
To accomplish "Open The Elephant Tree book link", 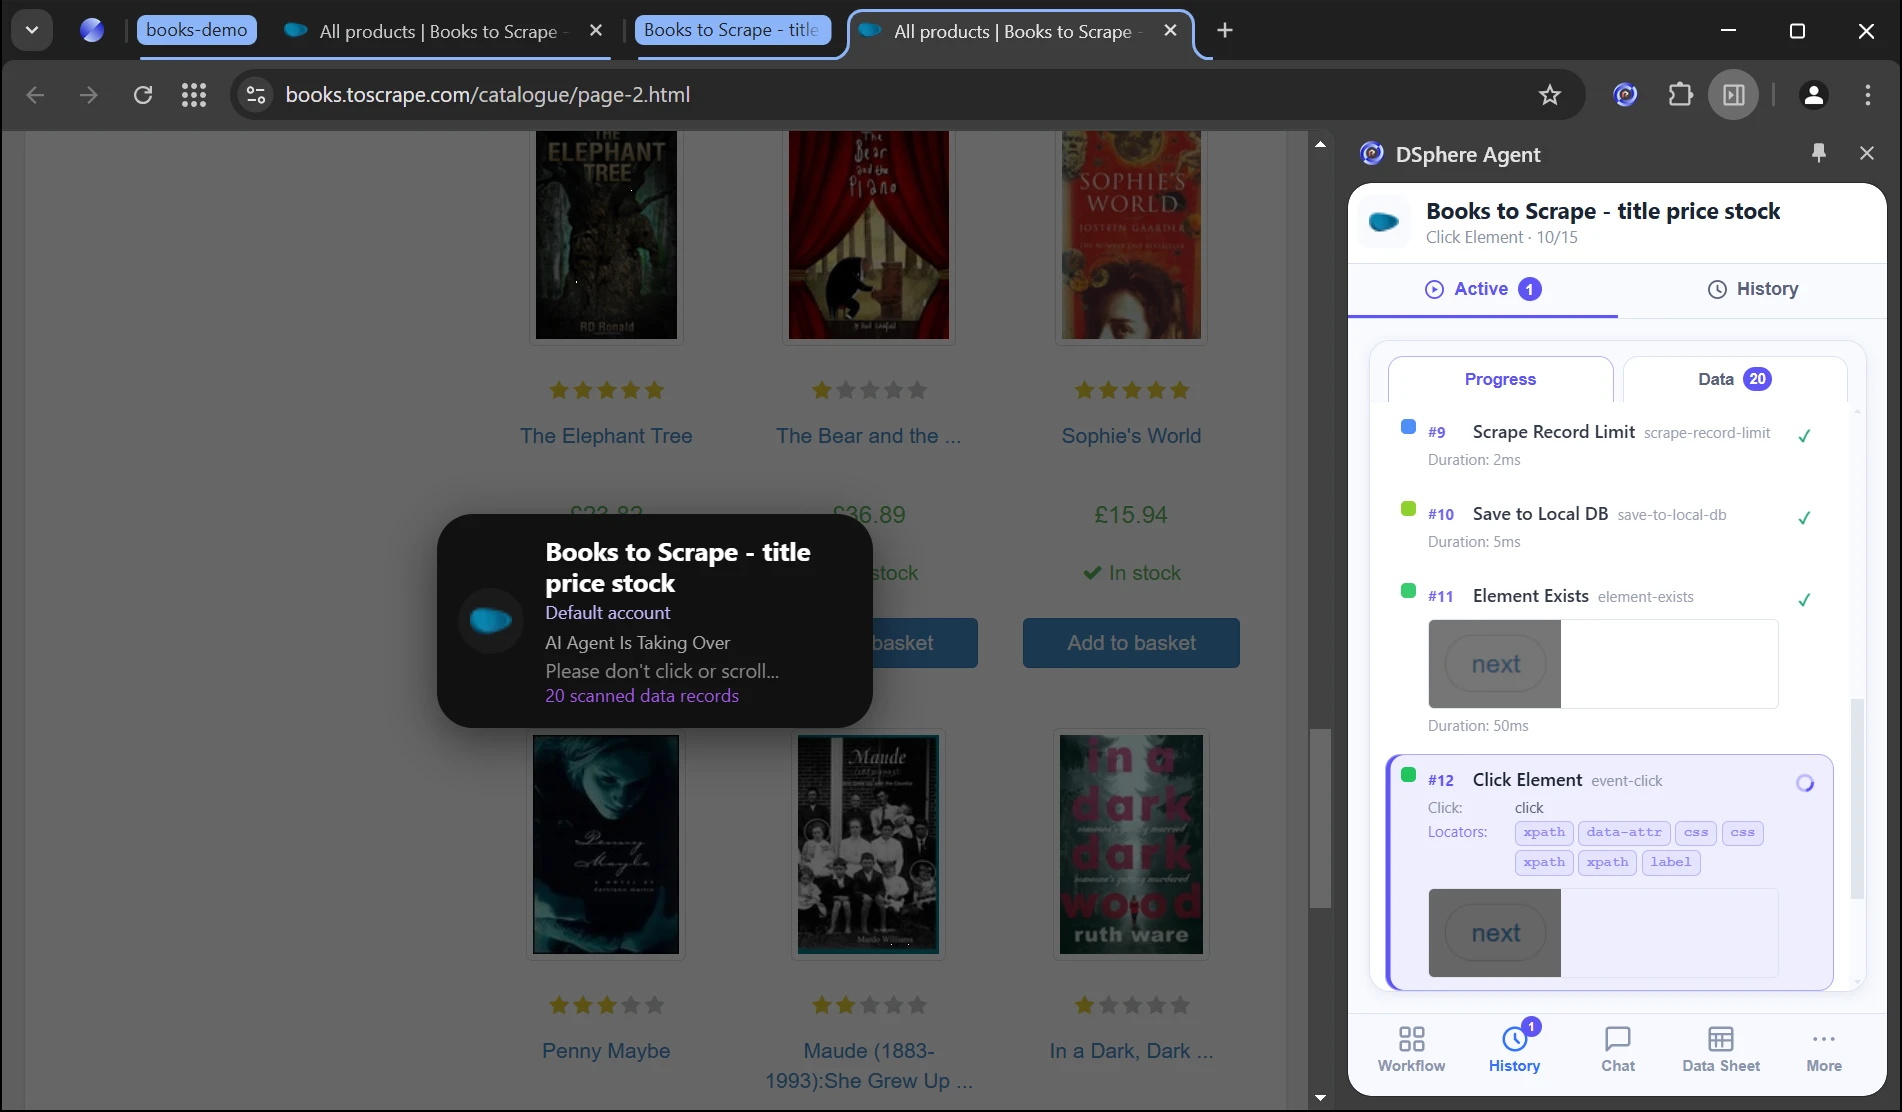I will click(606, 436).
